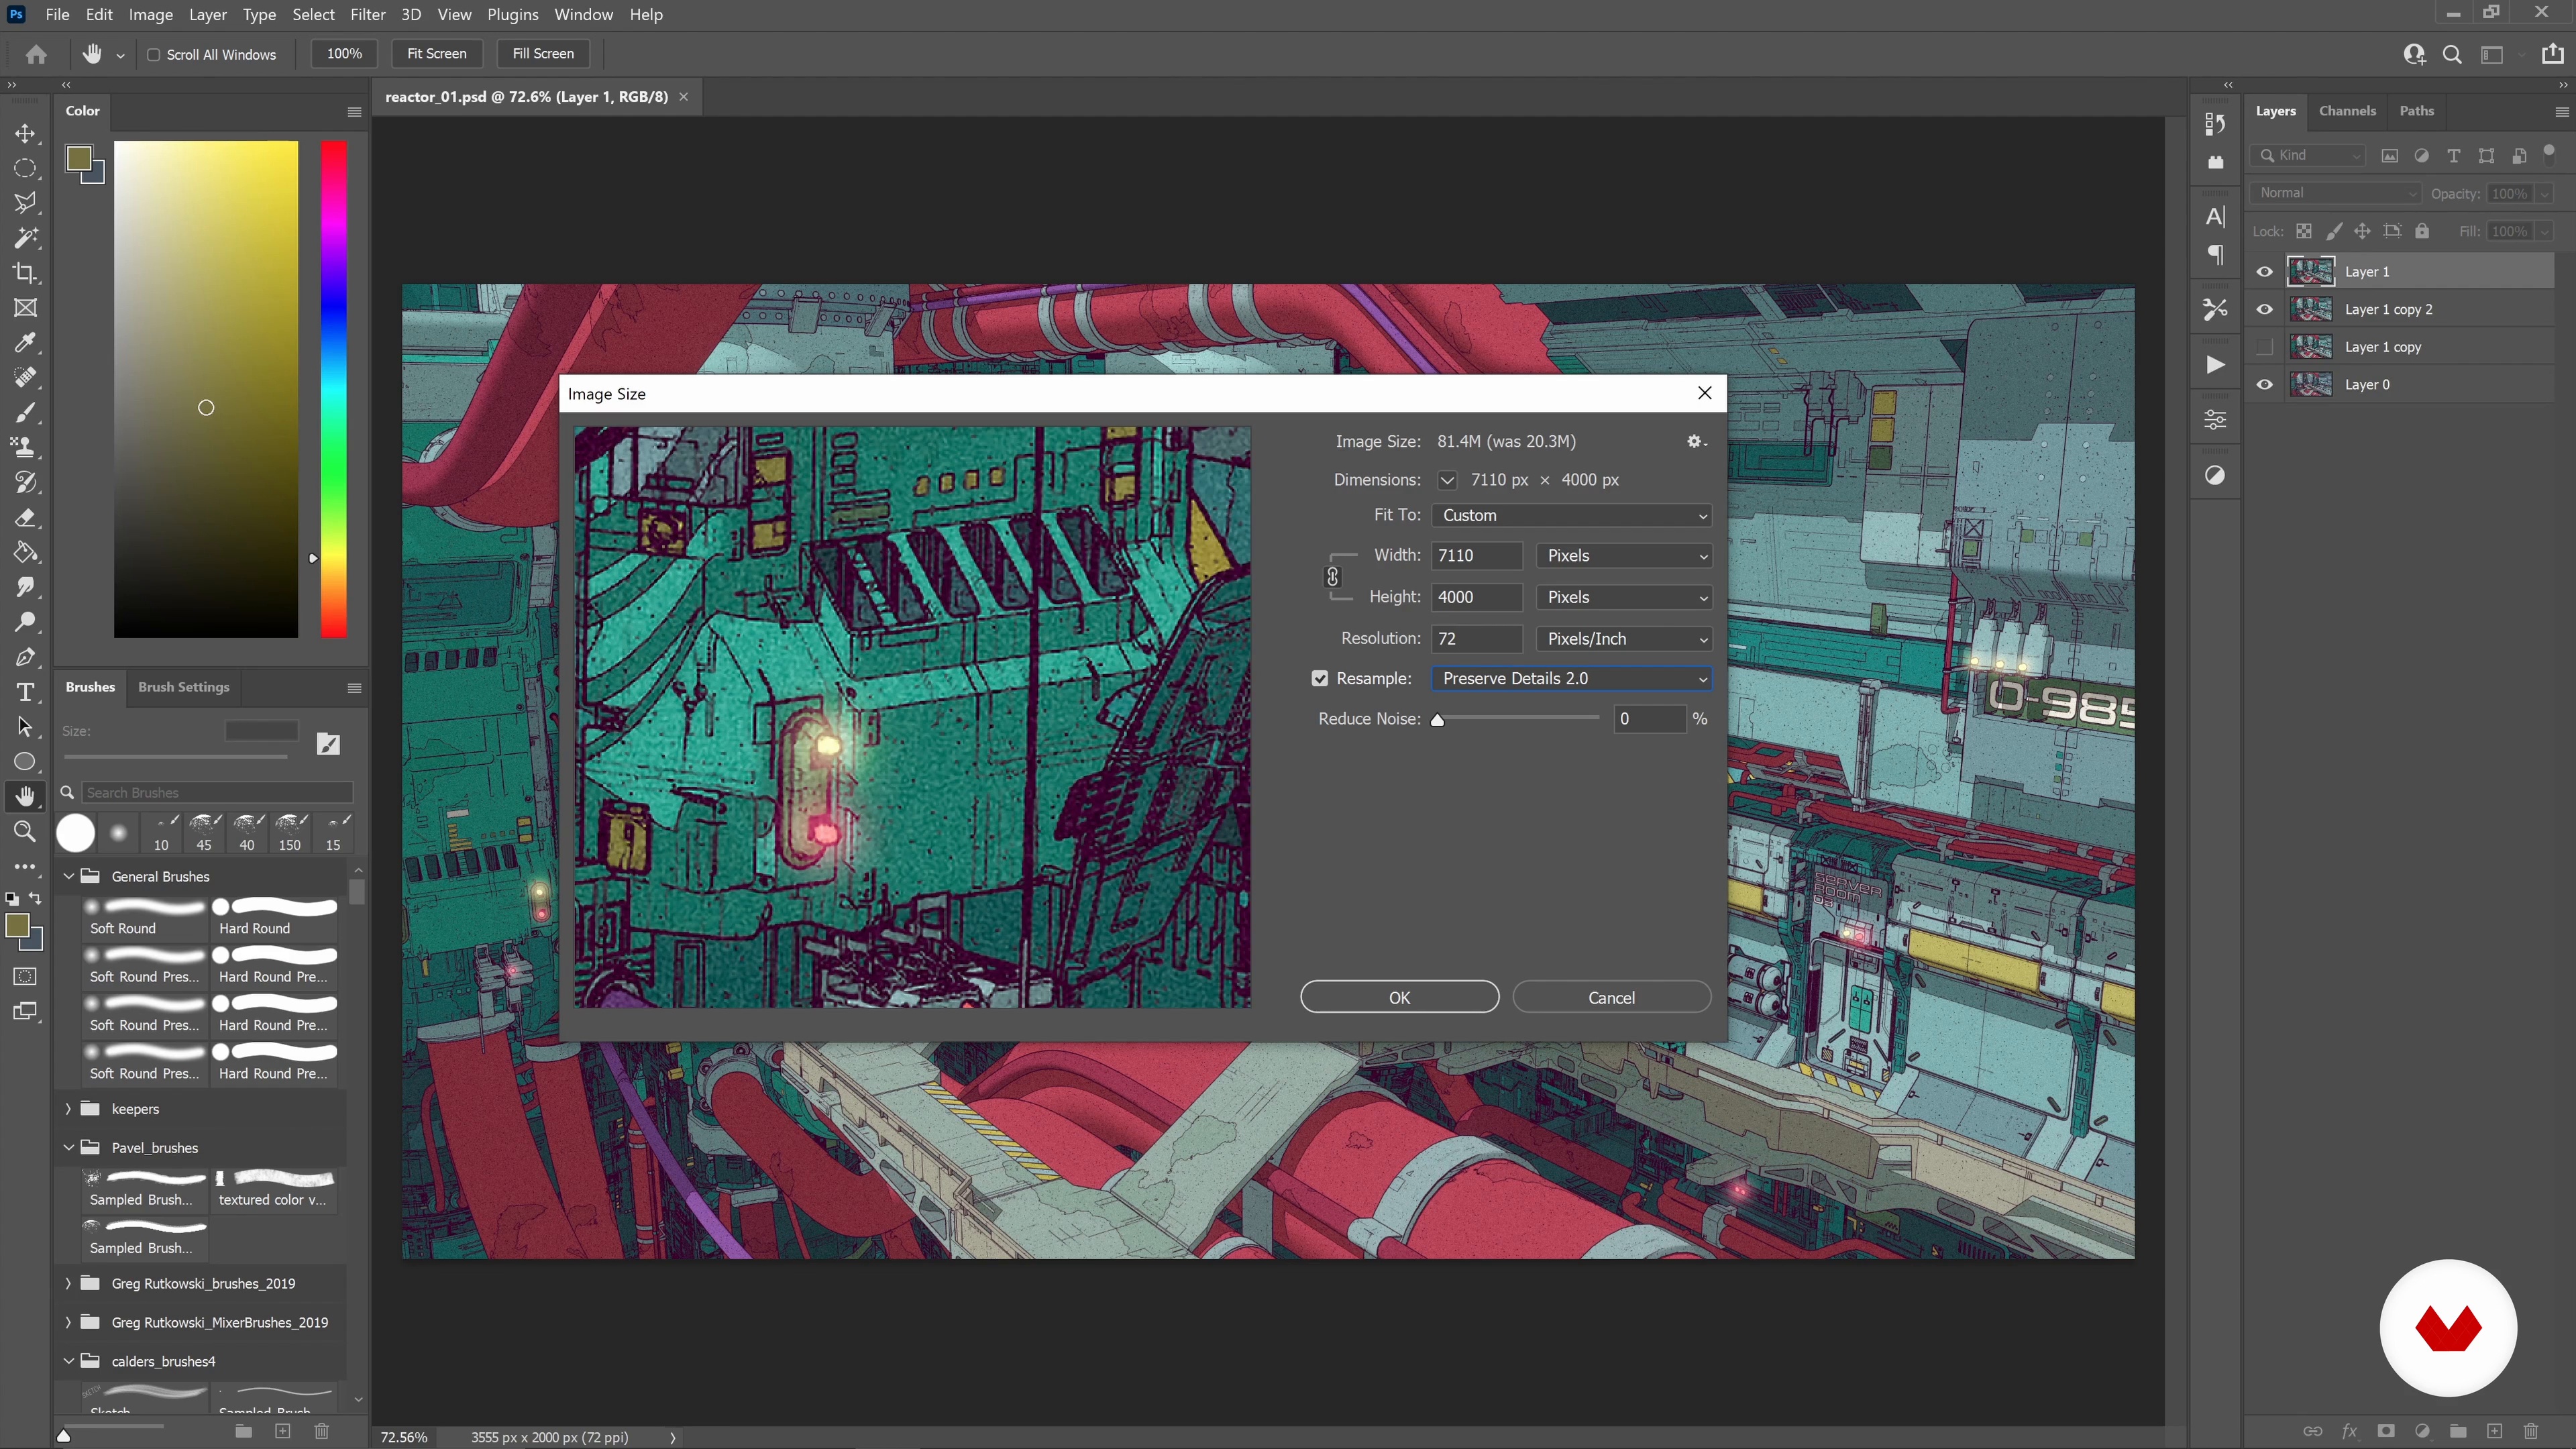Open the Search icon at top right
This screenshot has height=1449, width=2576.
coord(2452,54)
